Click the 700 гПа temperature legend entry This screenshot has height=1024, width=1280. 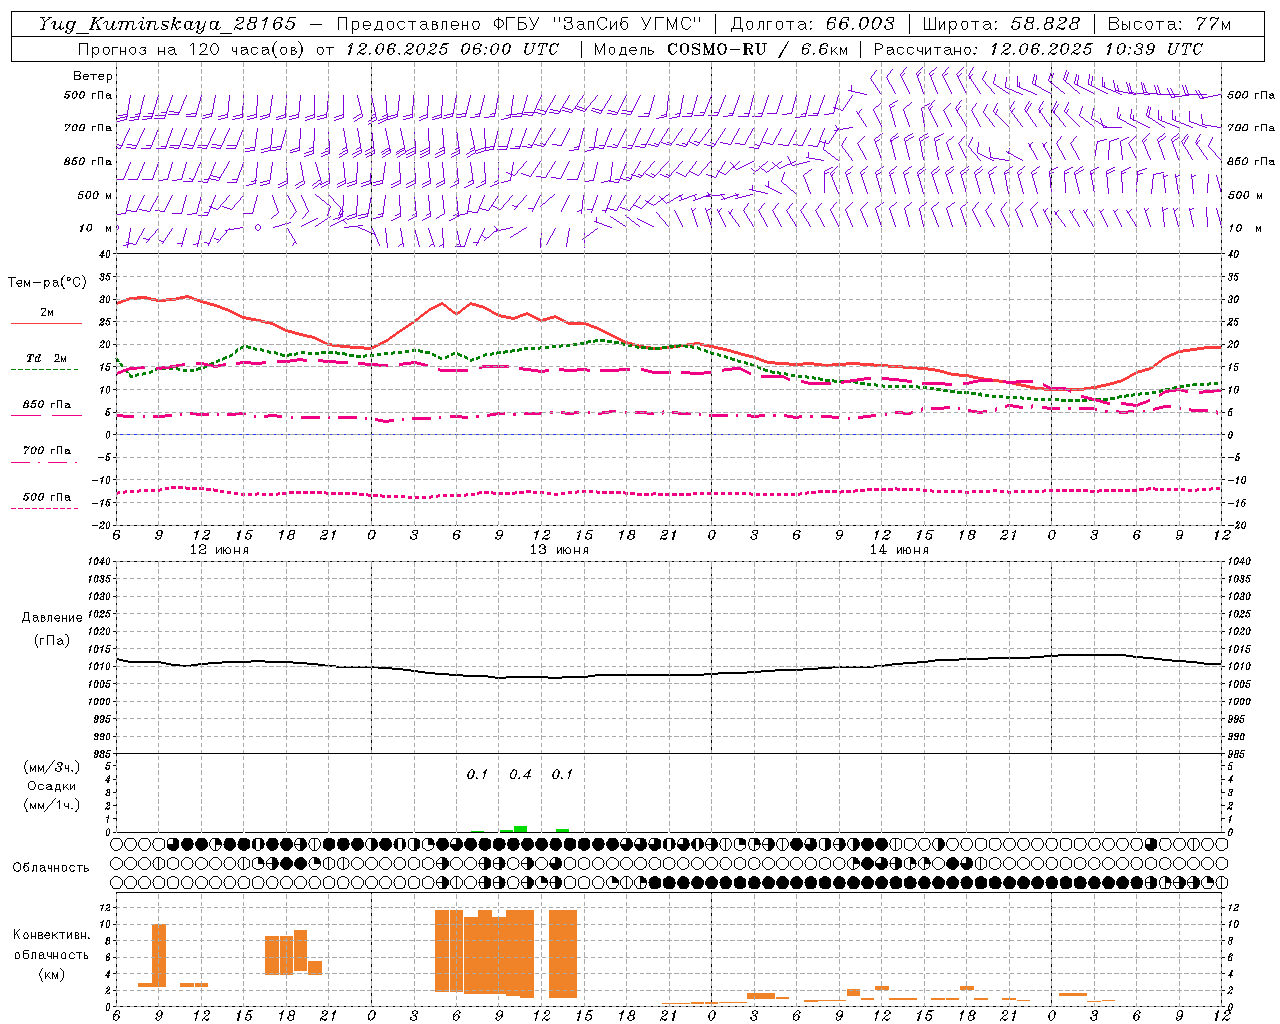point(46,451)
